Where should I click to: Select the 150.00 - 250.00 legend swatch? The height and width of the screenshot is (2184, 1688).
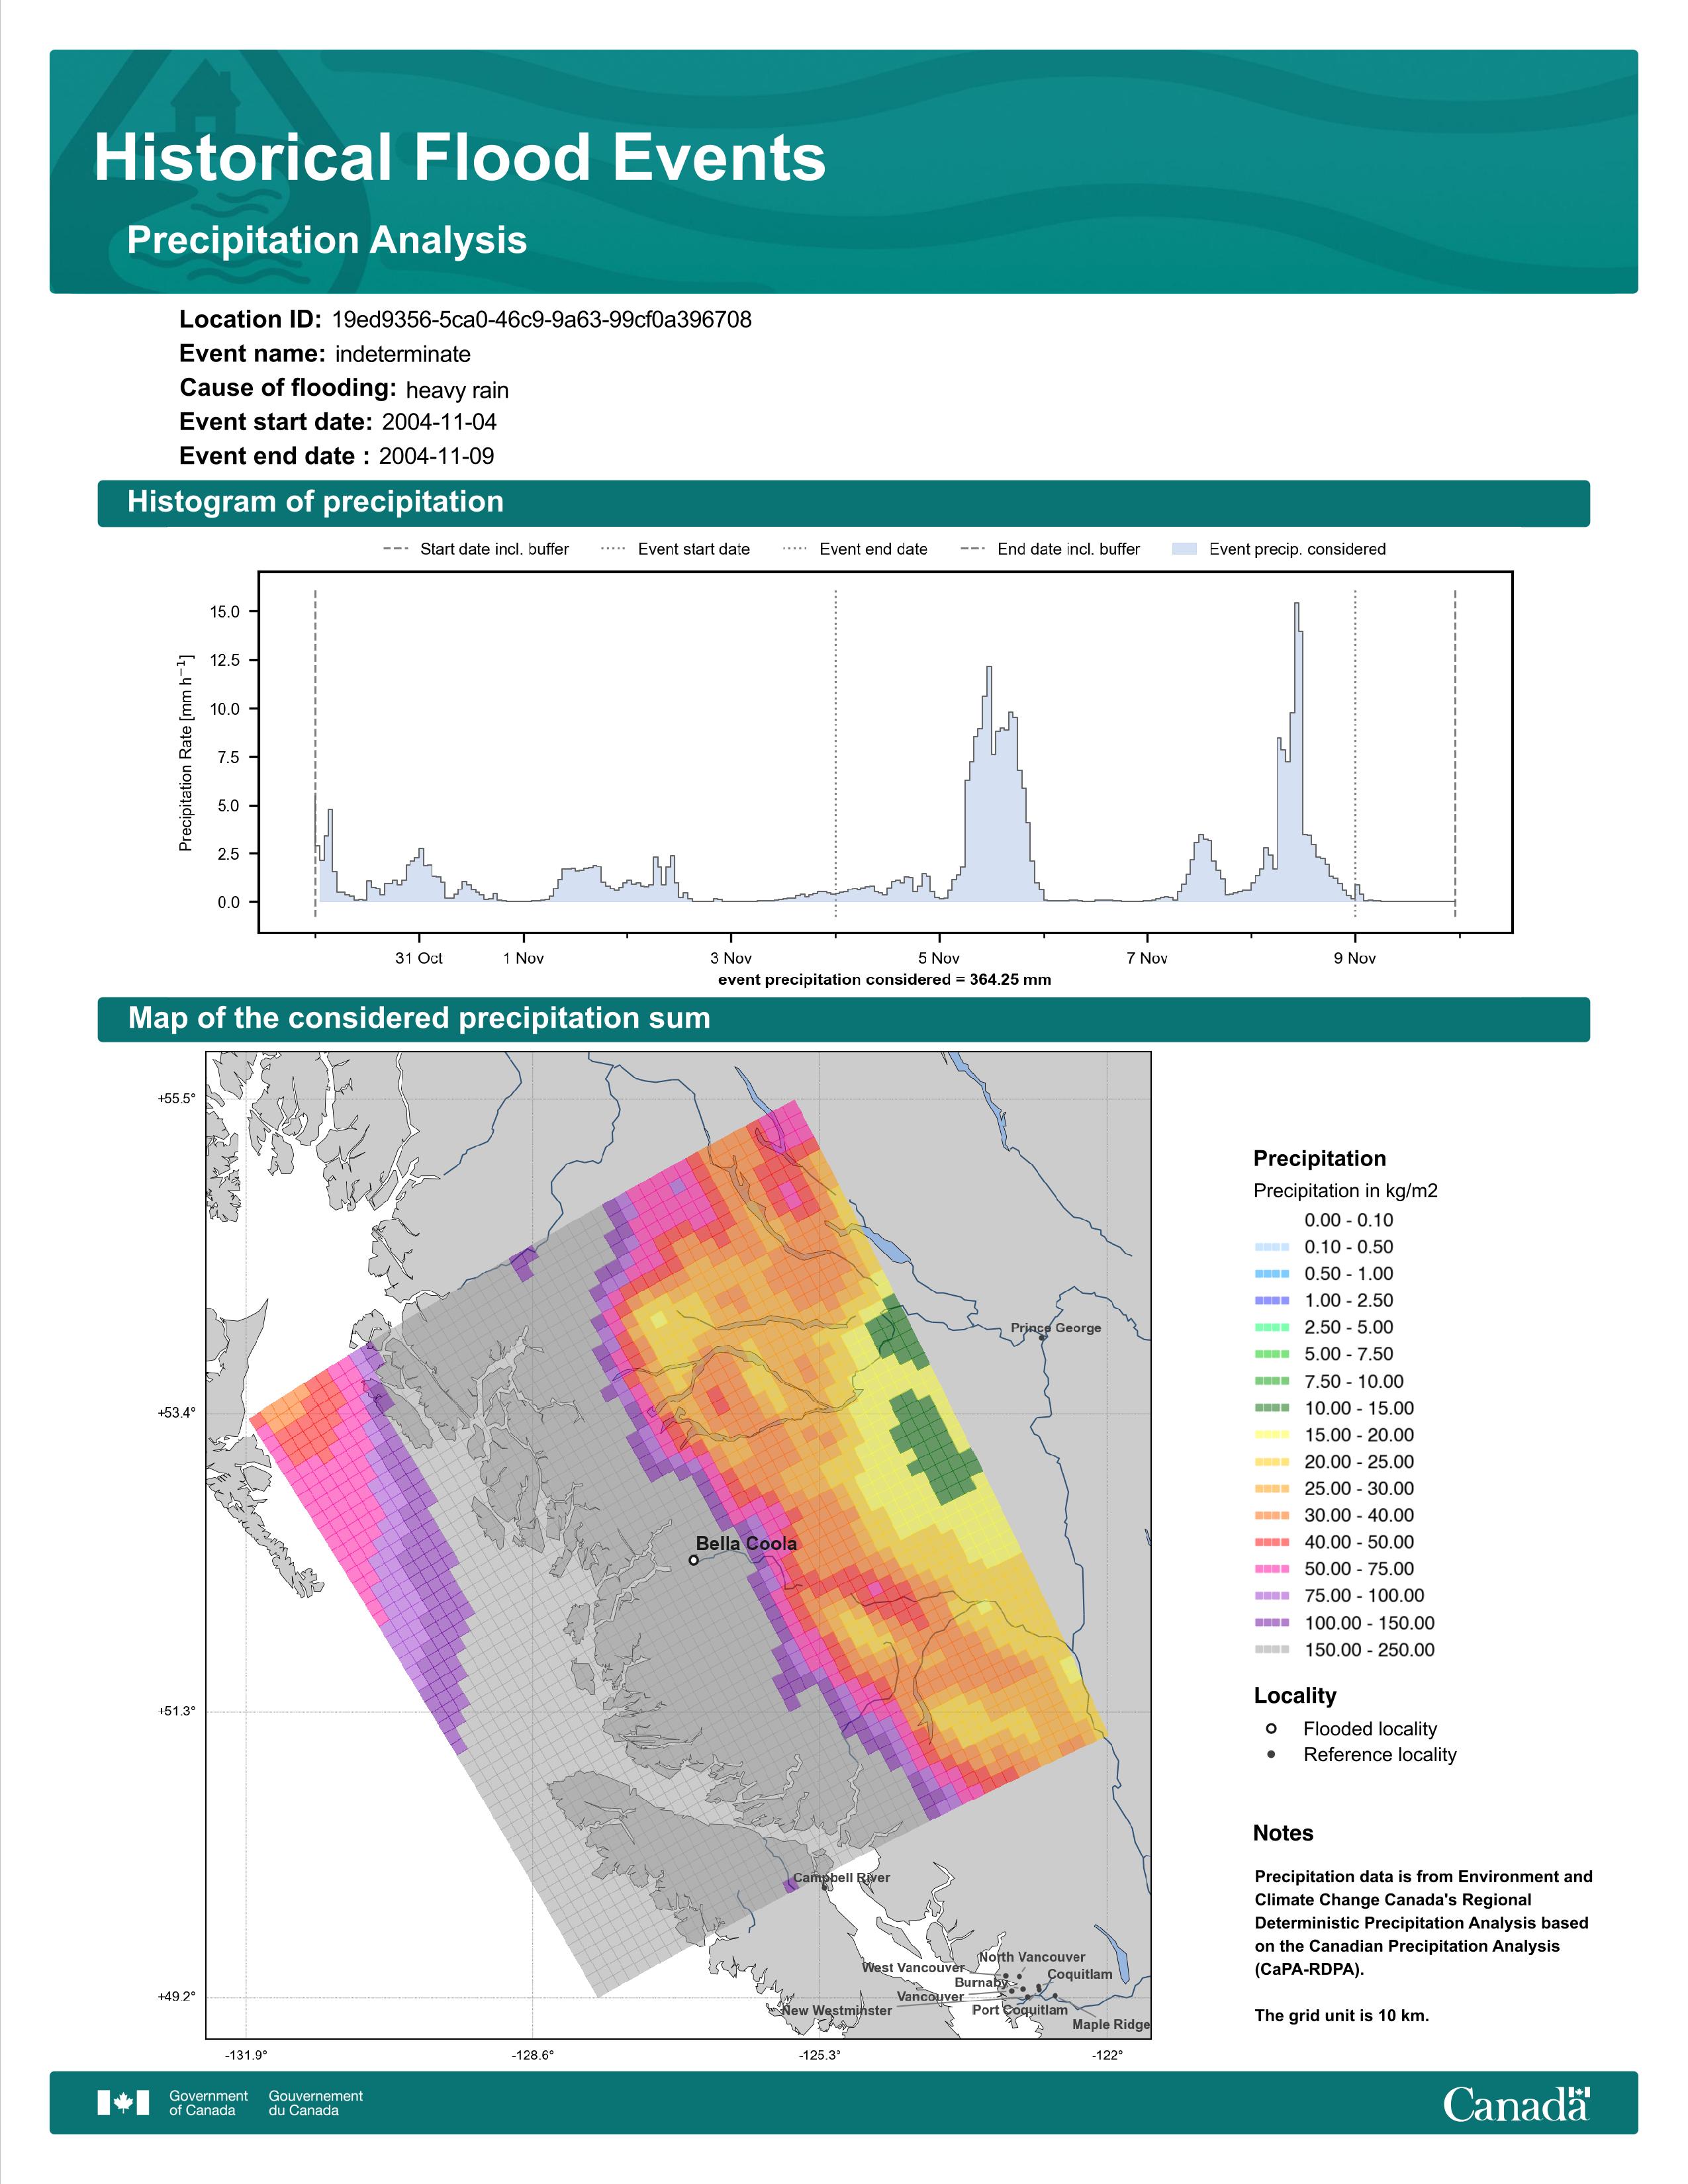1272,1650
